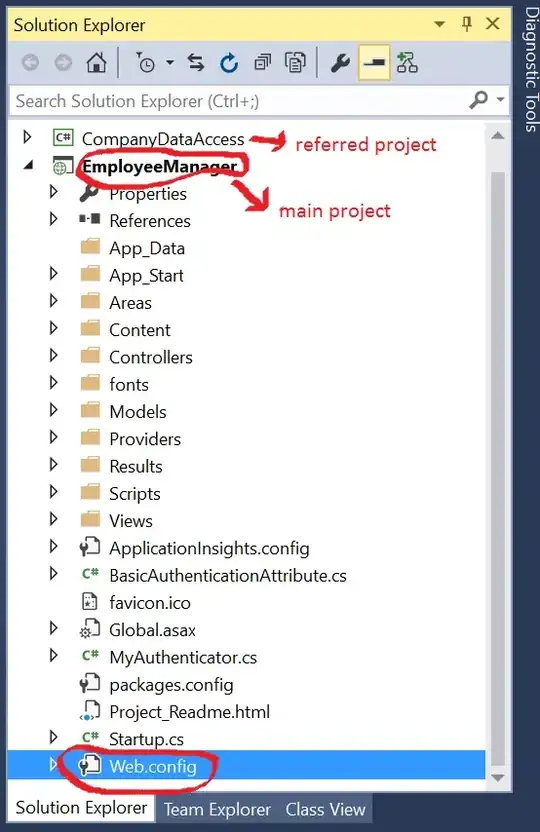Toggle the panel auto-hide pin
This screenshot has height=832, width=540.
pyautogui.click(x=467, y=24)
